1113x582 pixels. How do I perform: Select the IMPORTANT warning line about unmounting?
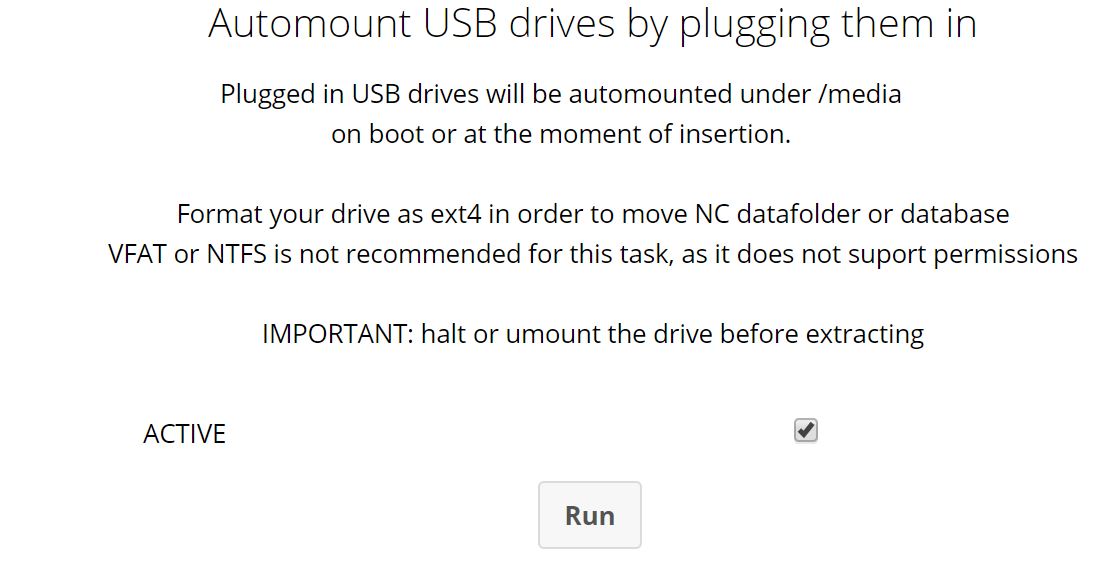(x=593, y=333)
